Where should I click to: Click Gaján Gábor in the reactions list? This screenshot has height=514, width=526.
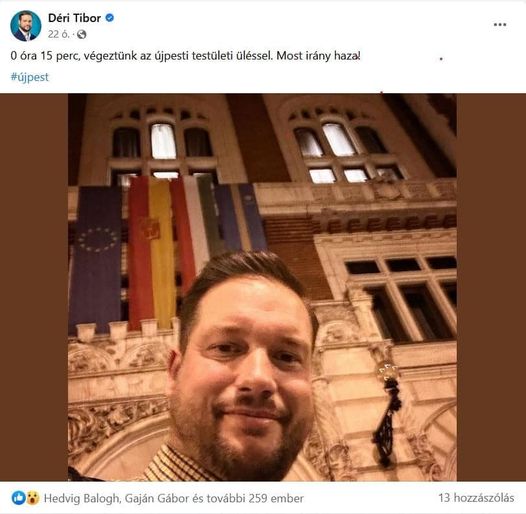tap(157, 498)
